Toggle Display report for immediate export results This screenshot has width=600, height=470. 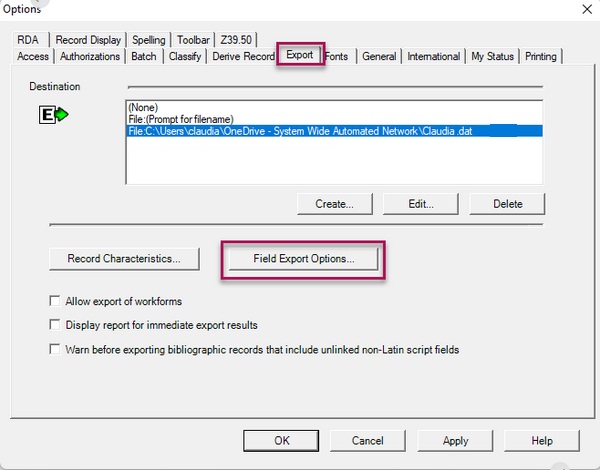[55, 325]
